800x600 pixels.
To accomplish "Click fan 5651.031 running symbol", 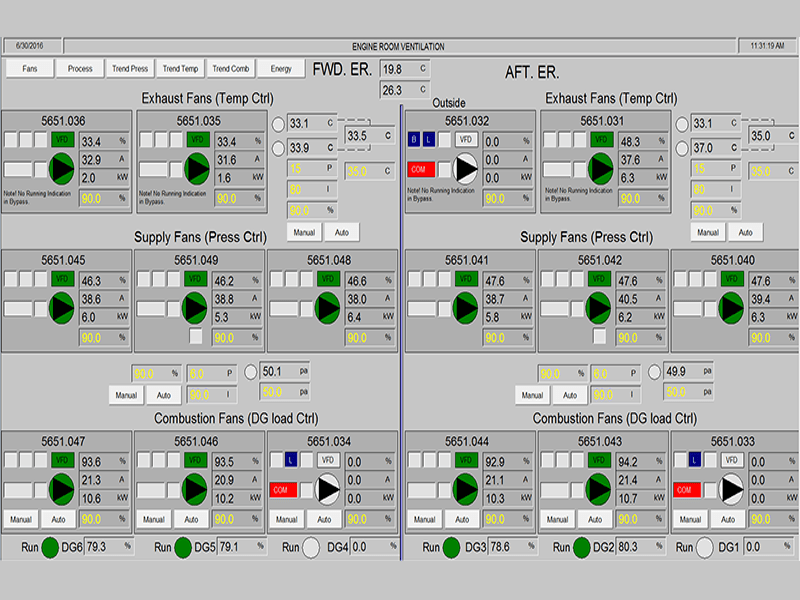I will [x=601, y=169].
